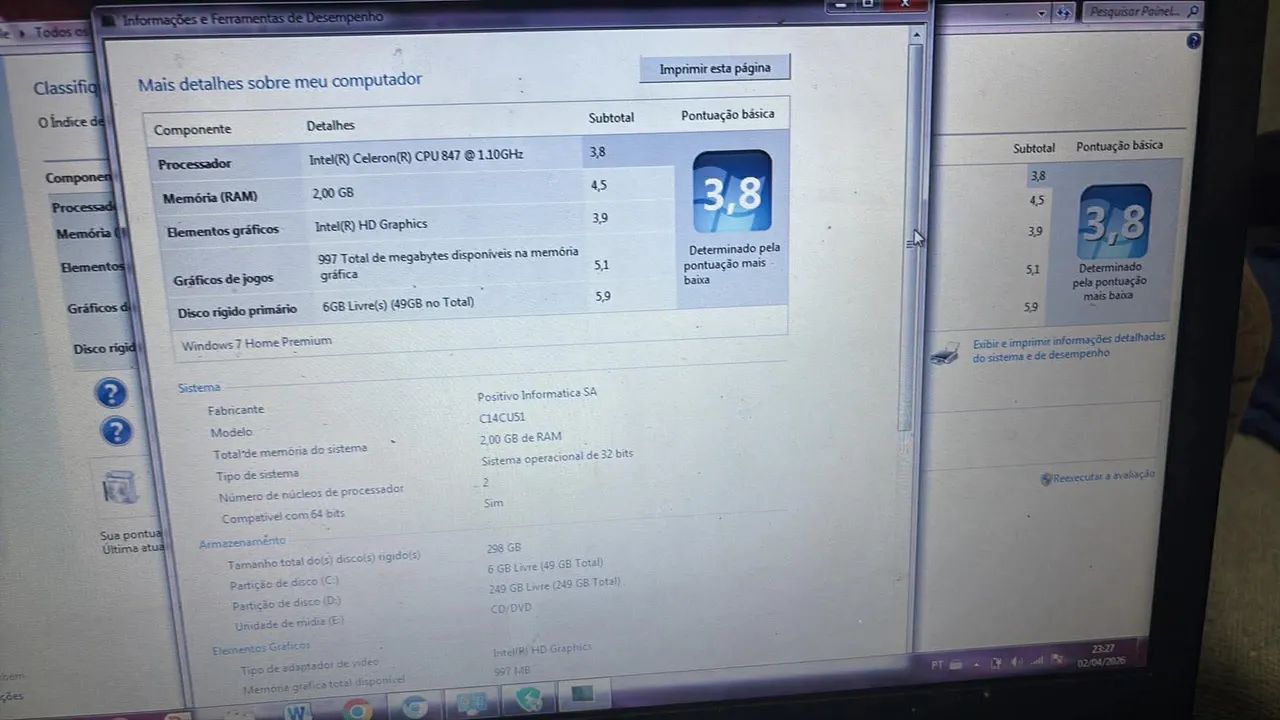Screen dimensions: 1280x720
Task: Click the Positivo Informatica SA value
Action: 537,394
